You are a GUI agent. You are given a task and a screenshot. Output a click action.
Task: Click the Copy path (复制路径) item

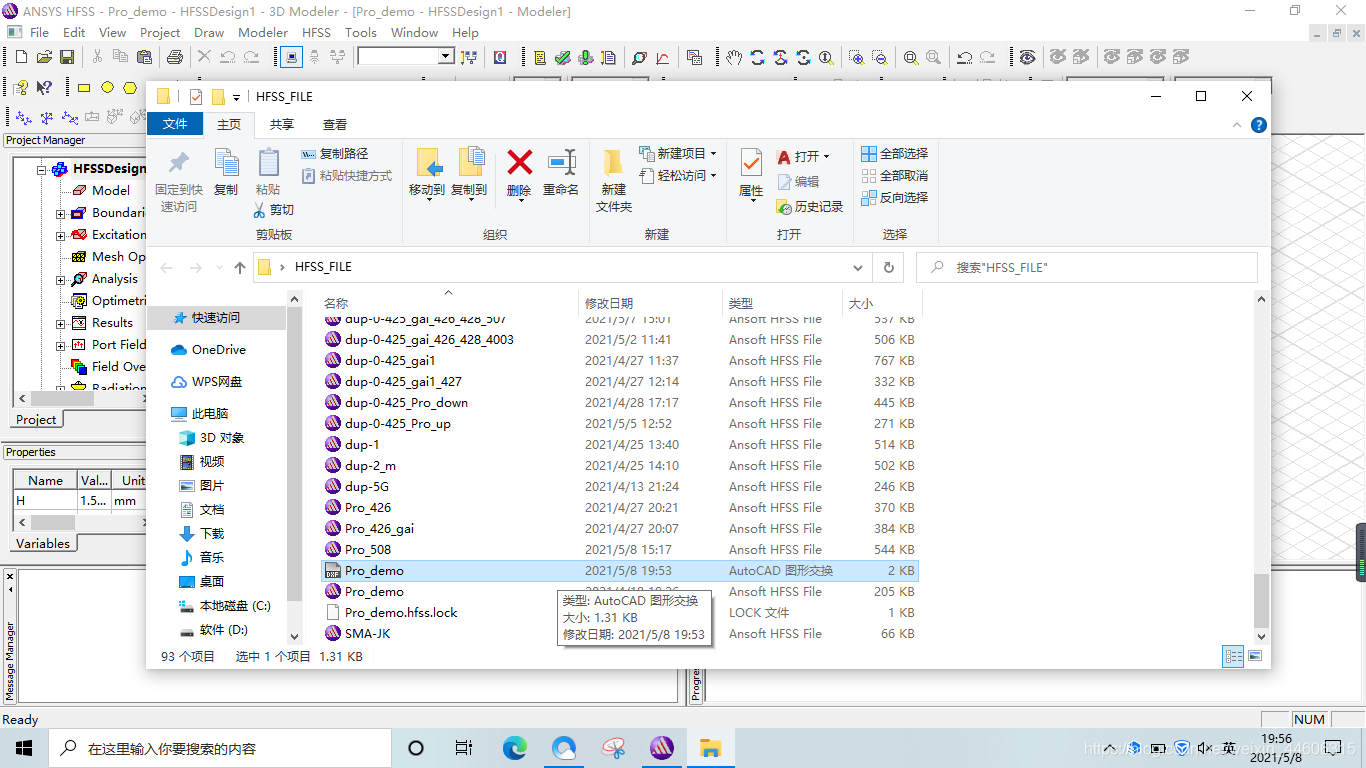click(335, 153)
